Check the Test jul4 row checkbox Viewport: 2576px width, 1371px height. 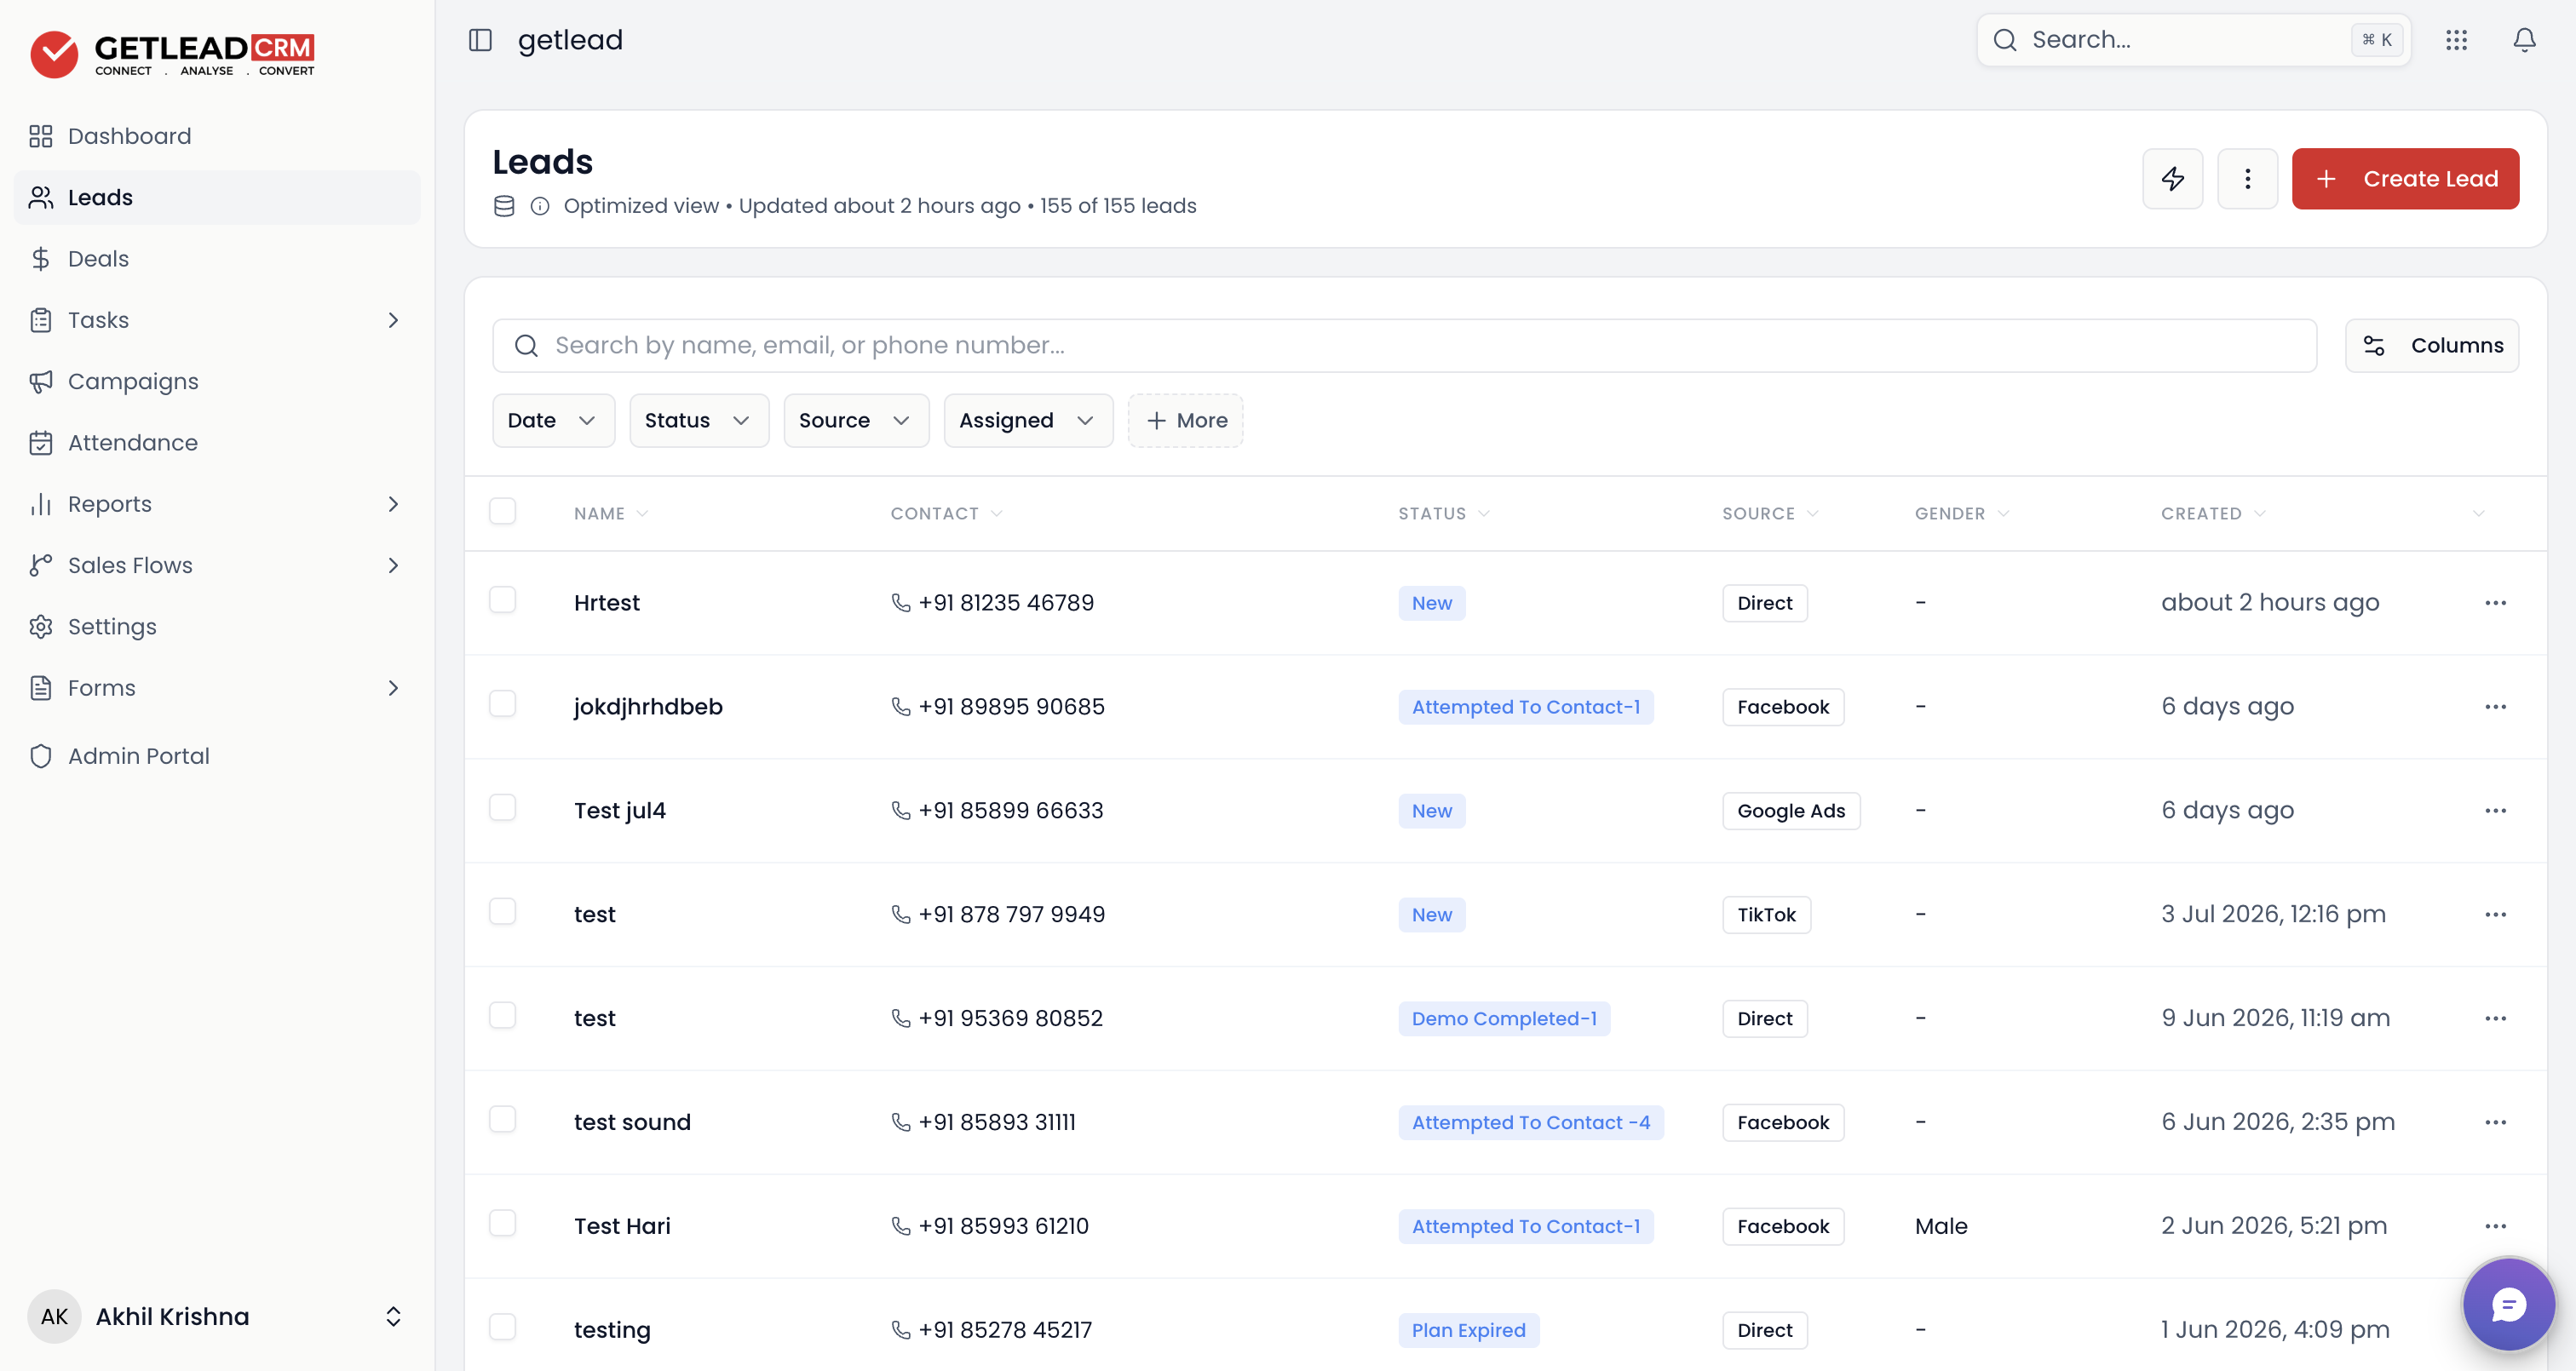(x=502, y=808)
